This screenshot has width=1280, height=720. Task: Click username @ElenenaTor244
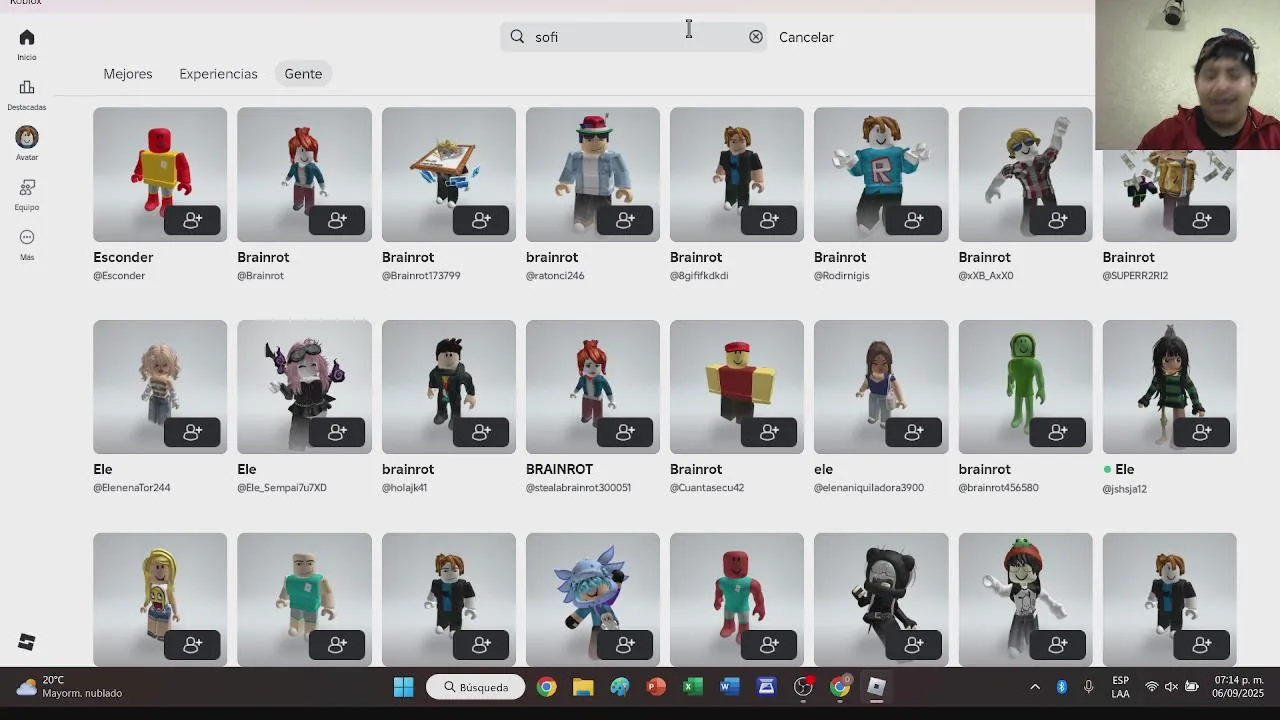click(132, 488)
